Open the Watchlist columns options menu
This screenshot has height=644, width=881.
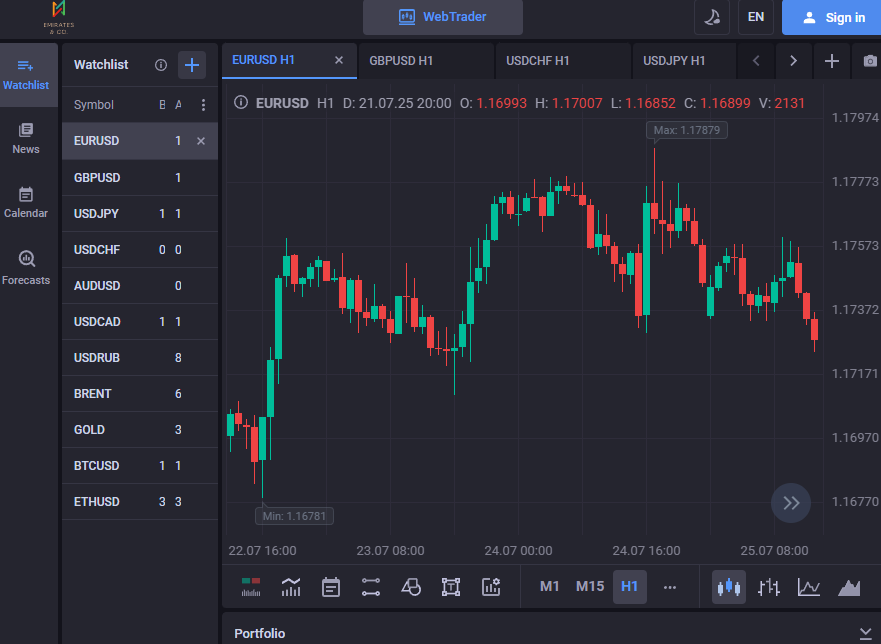[x=203, y=105]
